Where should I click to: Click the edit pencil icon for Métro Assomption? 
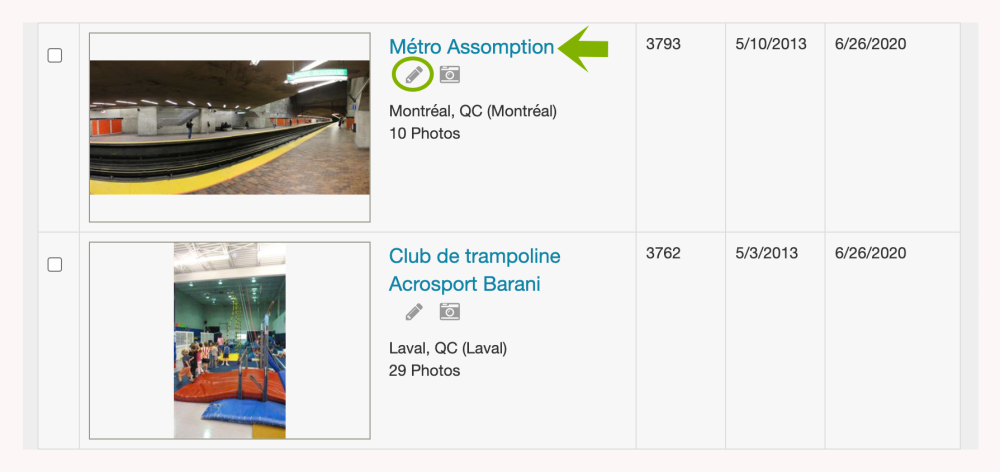click(413, 75)
